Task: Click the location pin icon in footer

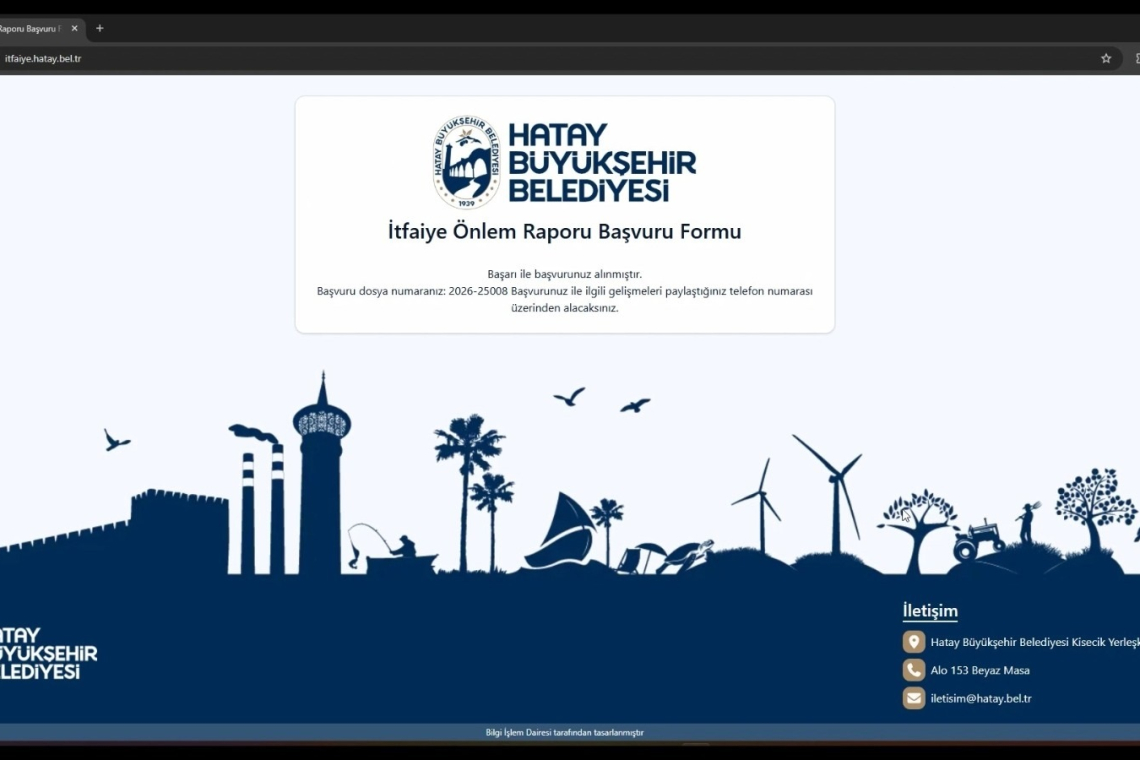Action: click(914, 642)
